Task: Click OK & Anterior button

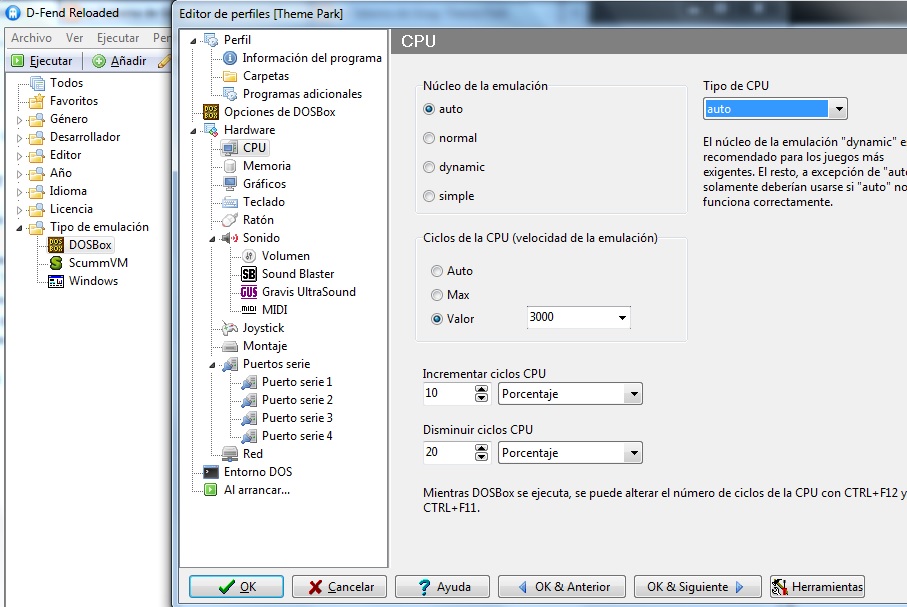Action: tap(562, 587)
